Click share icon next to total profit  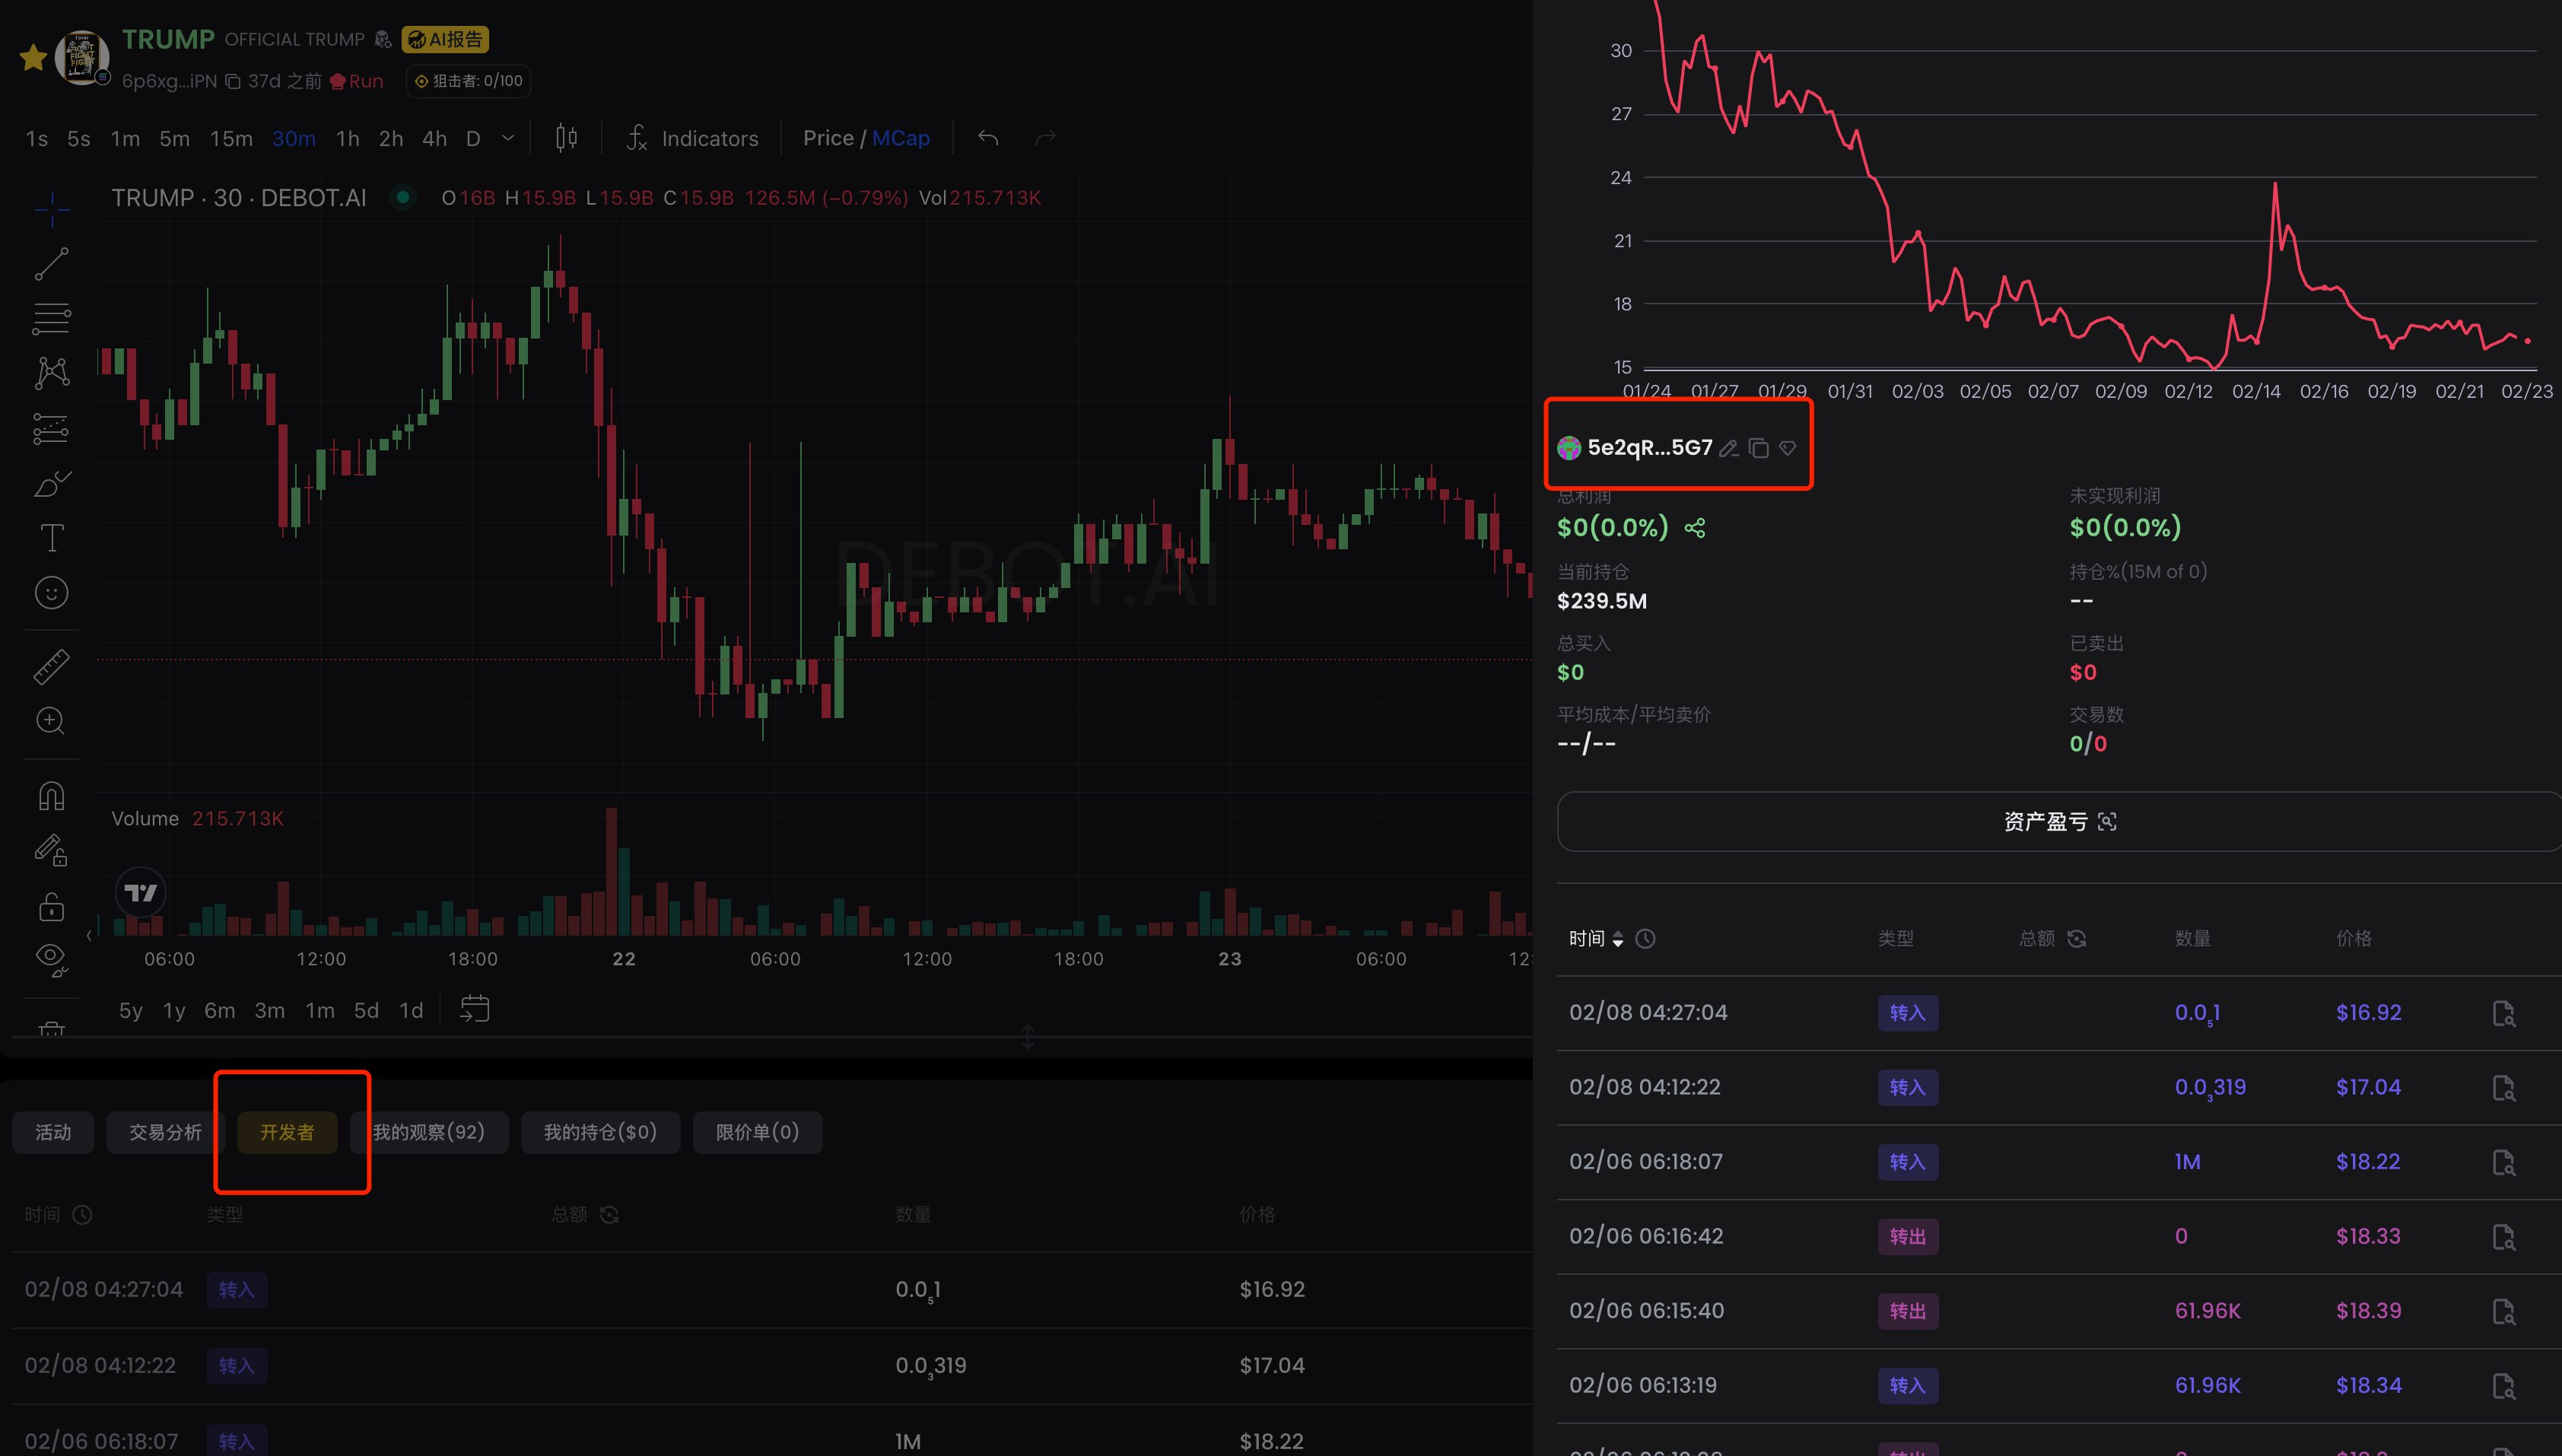point(1695,528)
